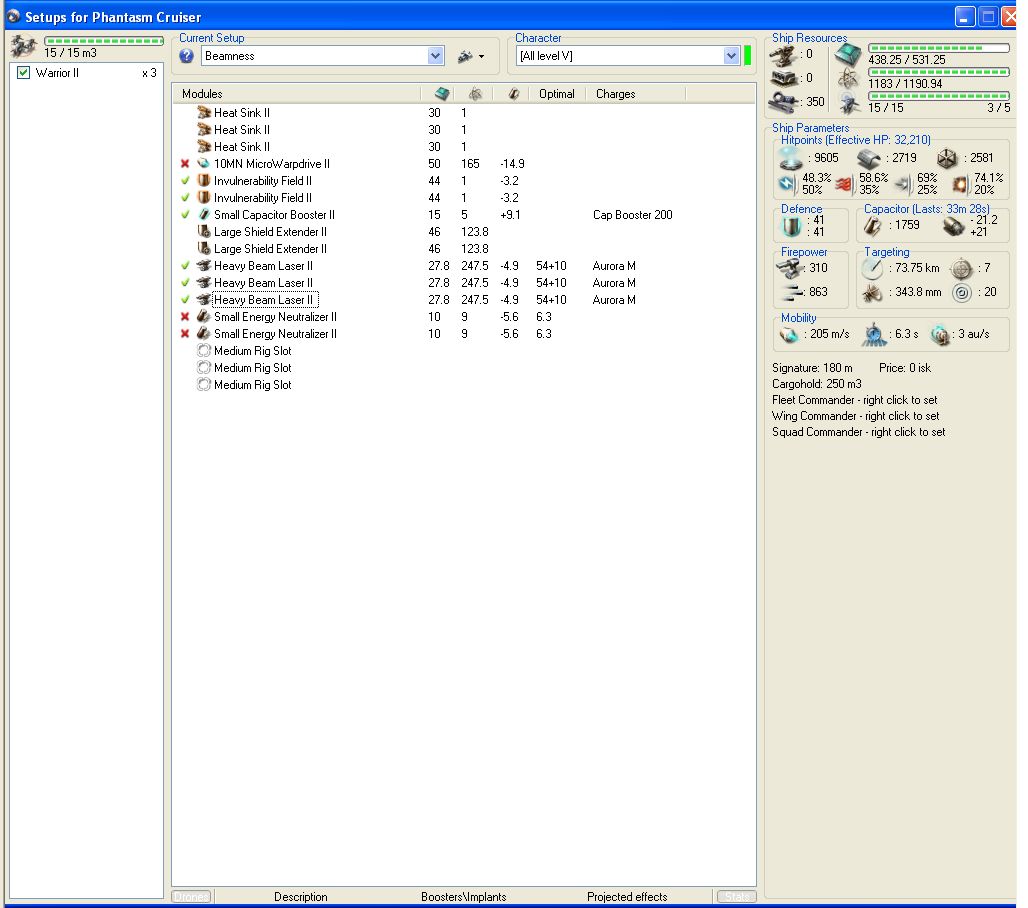This screenshot has height=908, width=1028.
Task: Click Fleet Commander right click to set
Action: pos(854,401)
